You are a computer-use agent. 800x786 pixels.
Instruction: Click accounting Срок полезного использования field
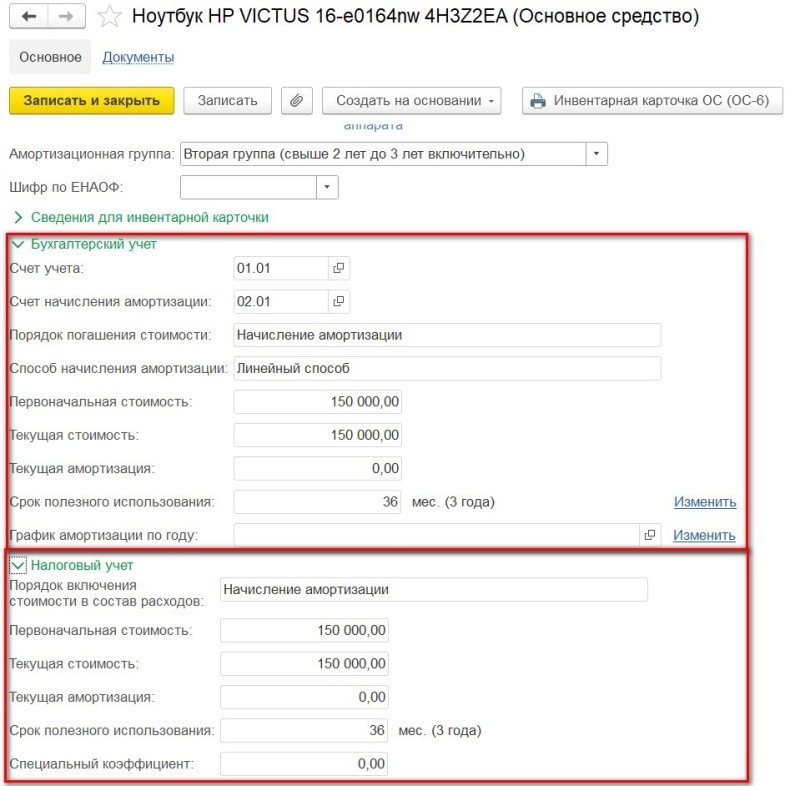pos(317,502)
